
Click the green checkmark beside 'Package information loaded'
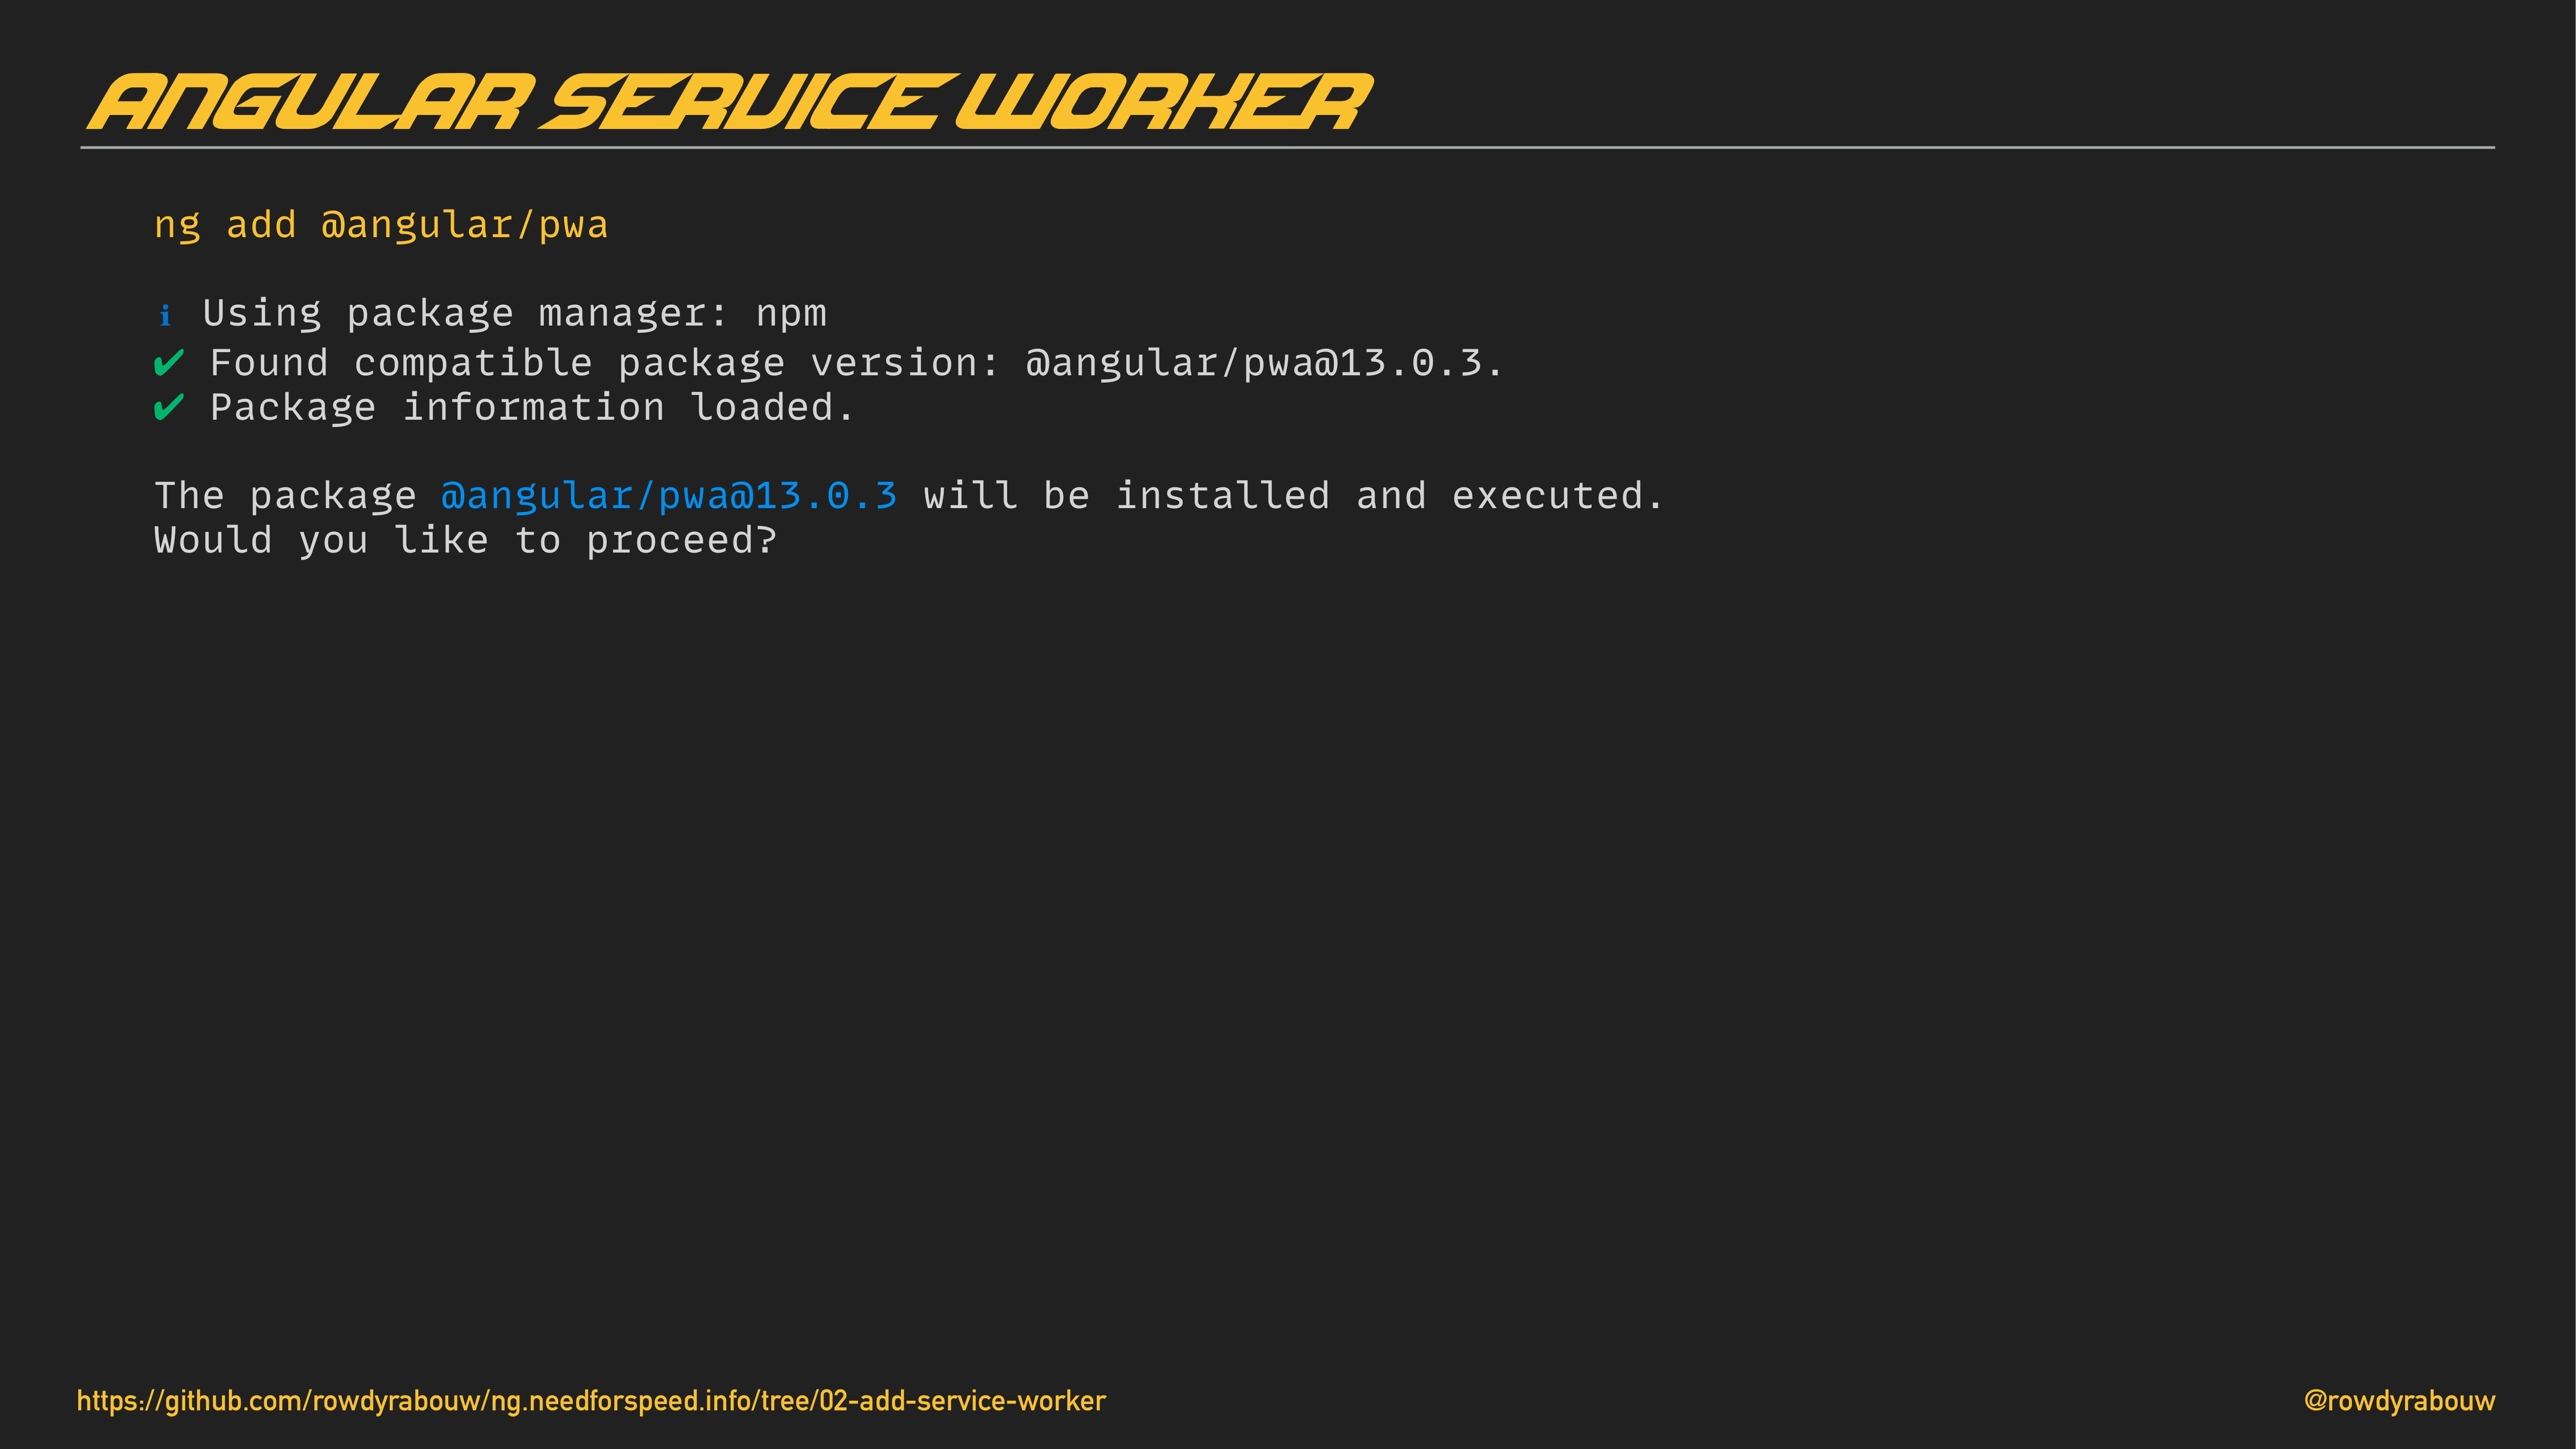tap(169, 407)
